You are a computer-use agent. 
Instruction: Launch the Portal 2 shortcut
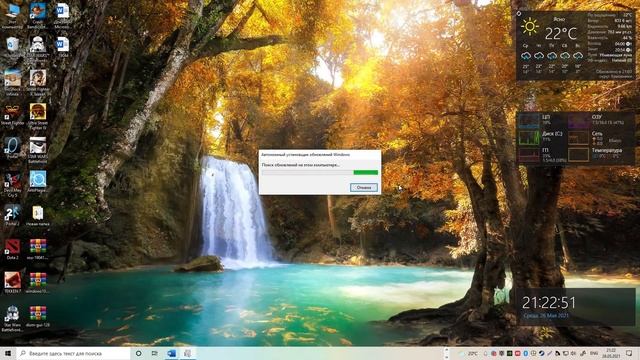pos(13,216)
